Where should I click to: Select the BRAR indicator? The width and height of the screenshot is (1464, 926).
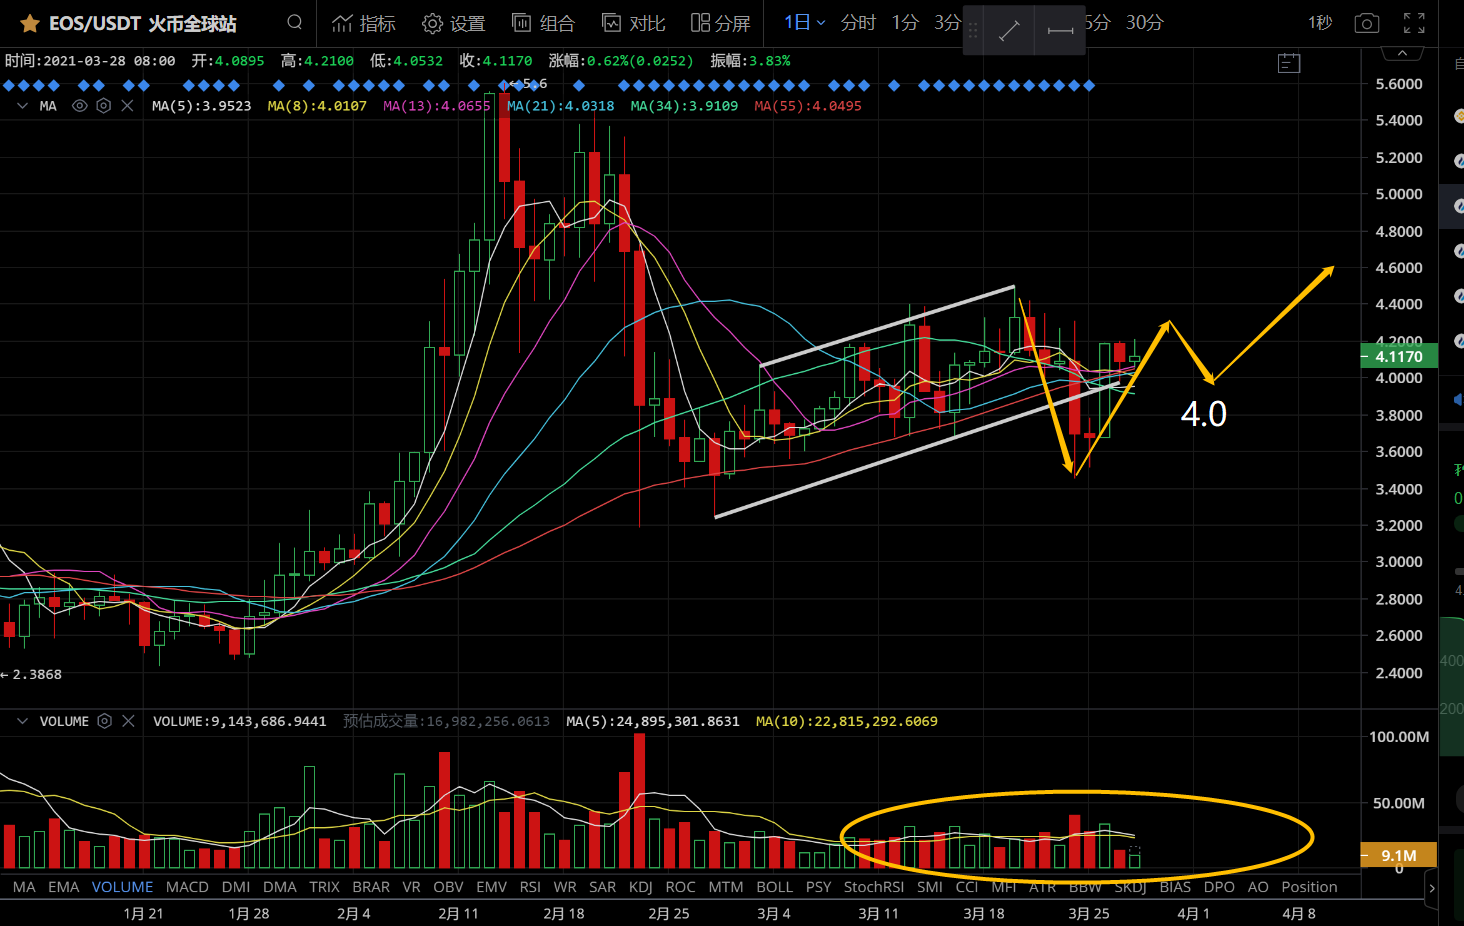[371, 887]
